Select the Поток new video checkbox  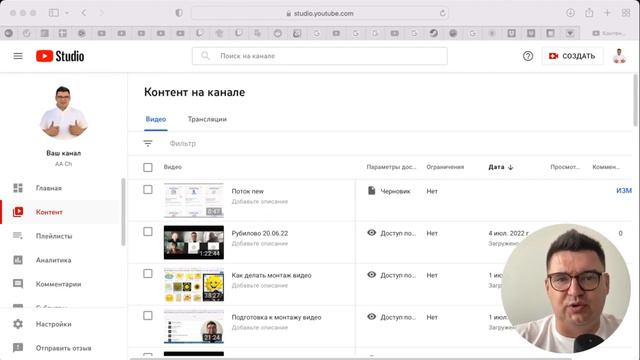(148, 189)
